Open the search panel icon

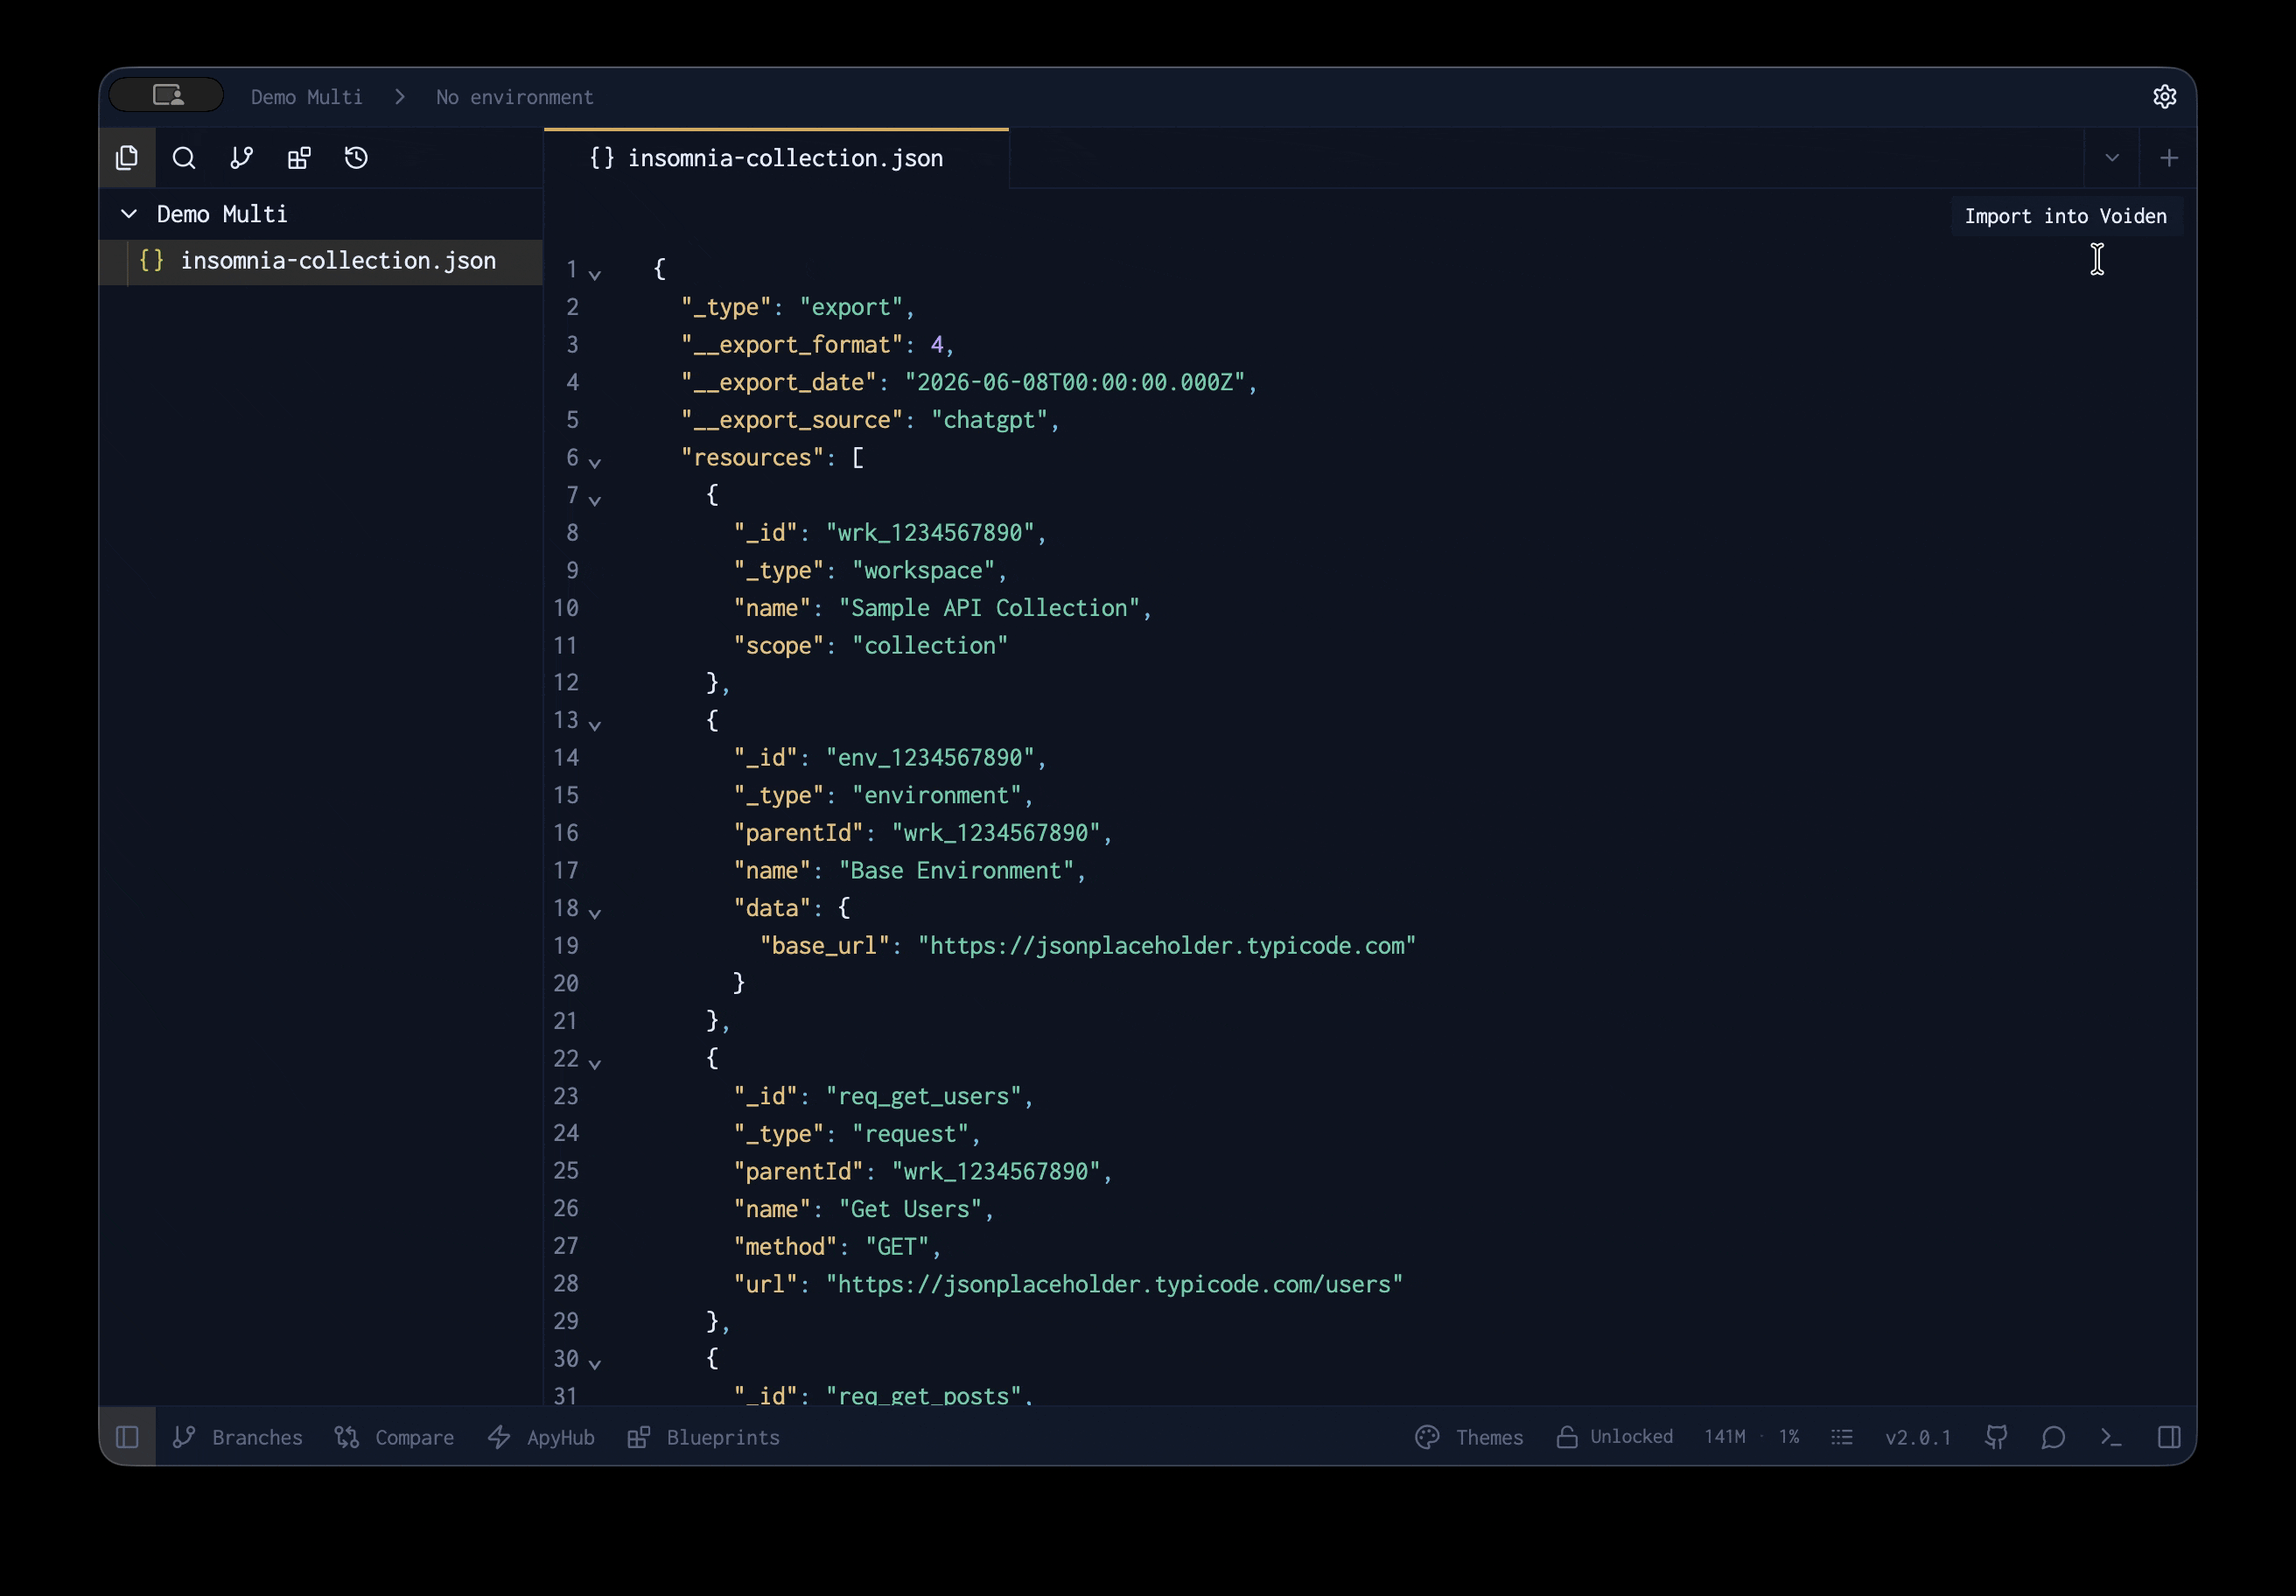(x=184, y=158)
